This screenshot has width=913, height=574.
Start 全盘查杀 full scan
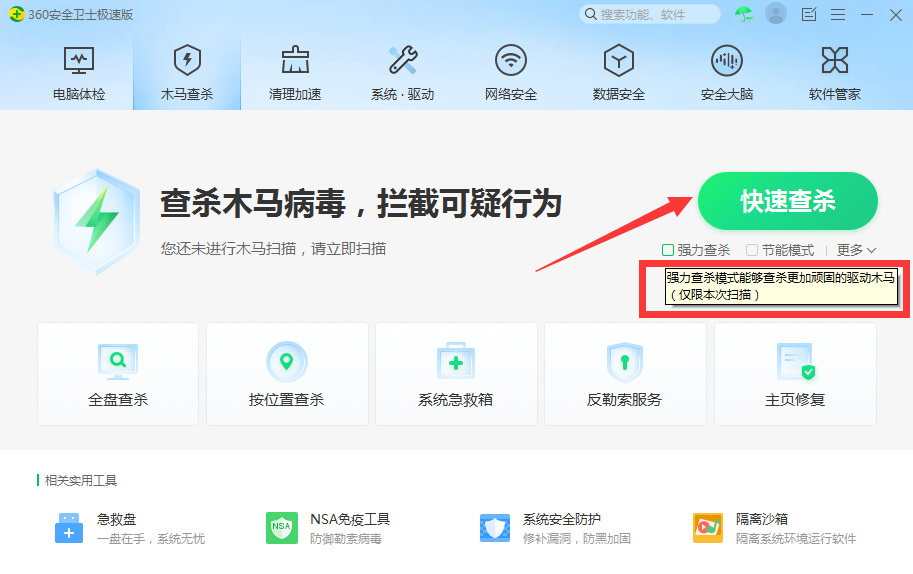click(x=118, y=374)
